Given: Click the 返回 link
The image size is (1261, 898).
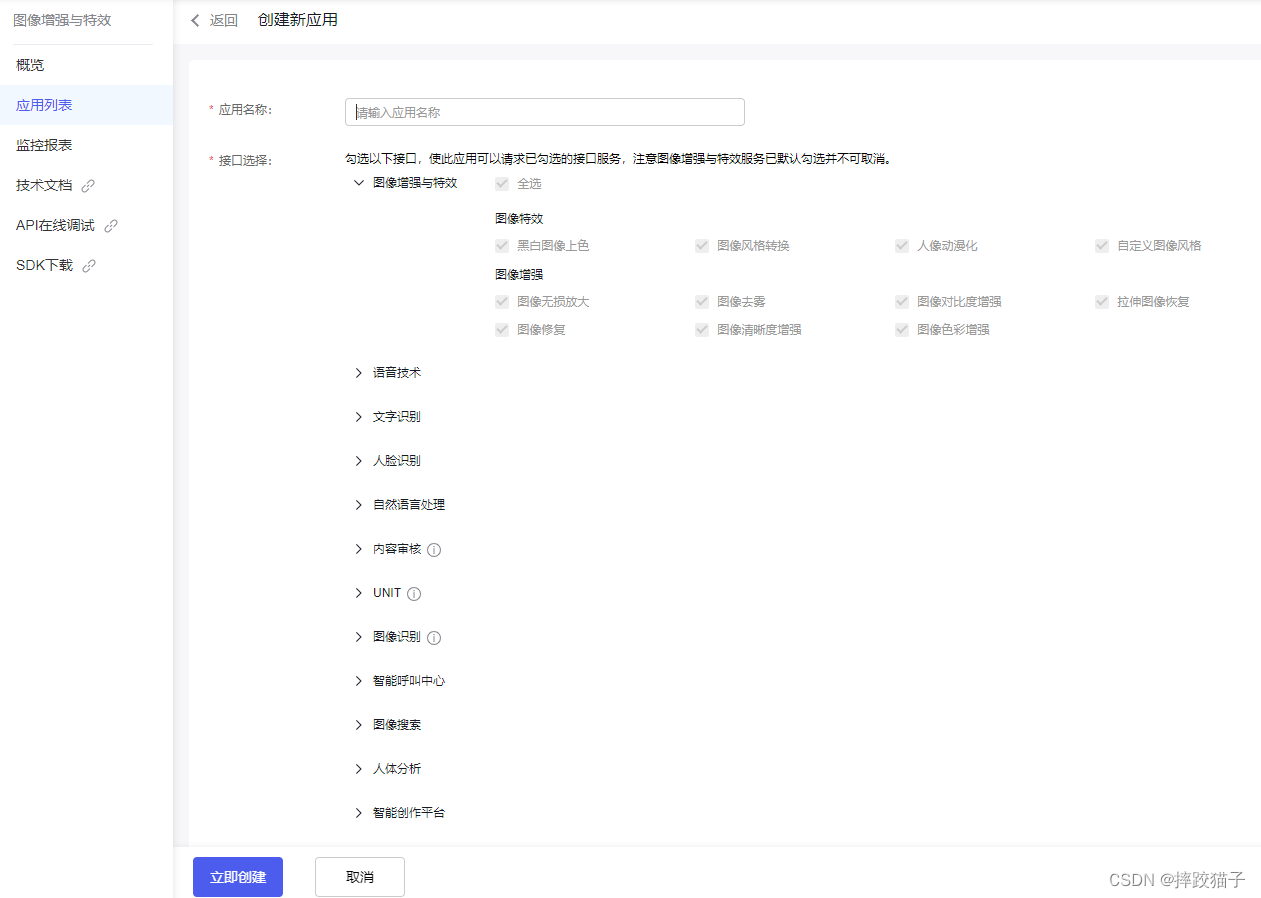Looking at the screenshot, I should click(224, 20).
